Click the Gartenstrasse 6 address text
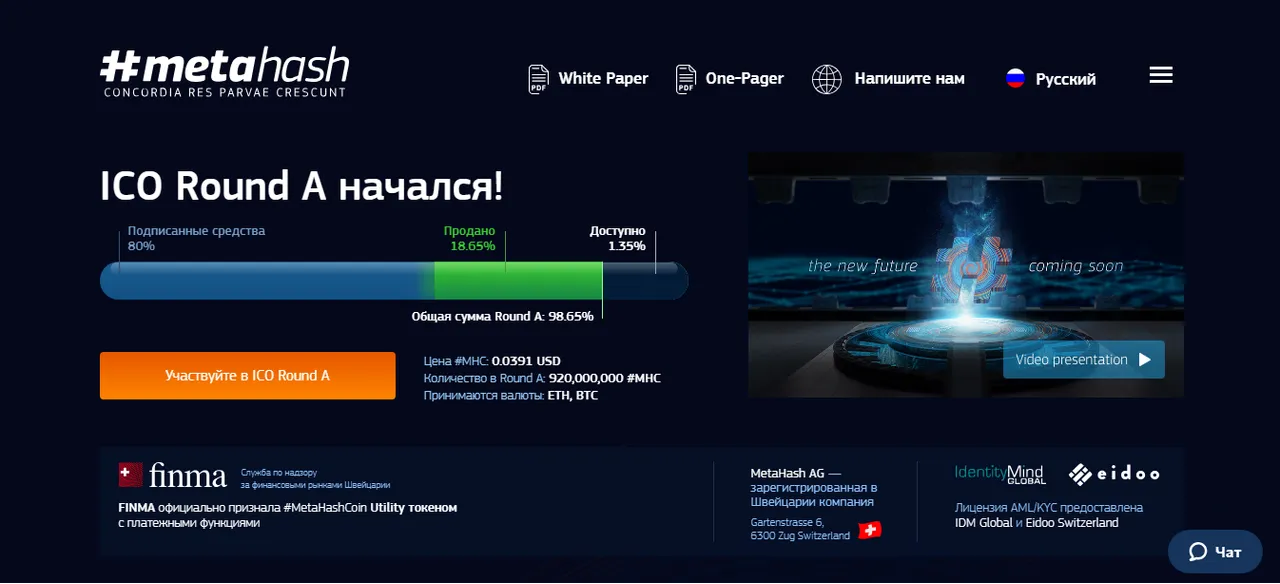The width and height of the screenshot is (1280, 584). pyautogui.click(x=800, y=529)
